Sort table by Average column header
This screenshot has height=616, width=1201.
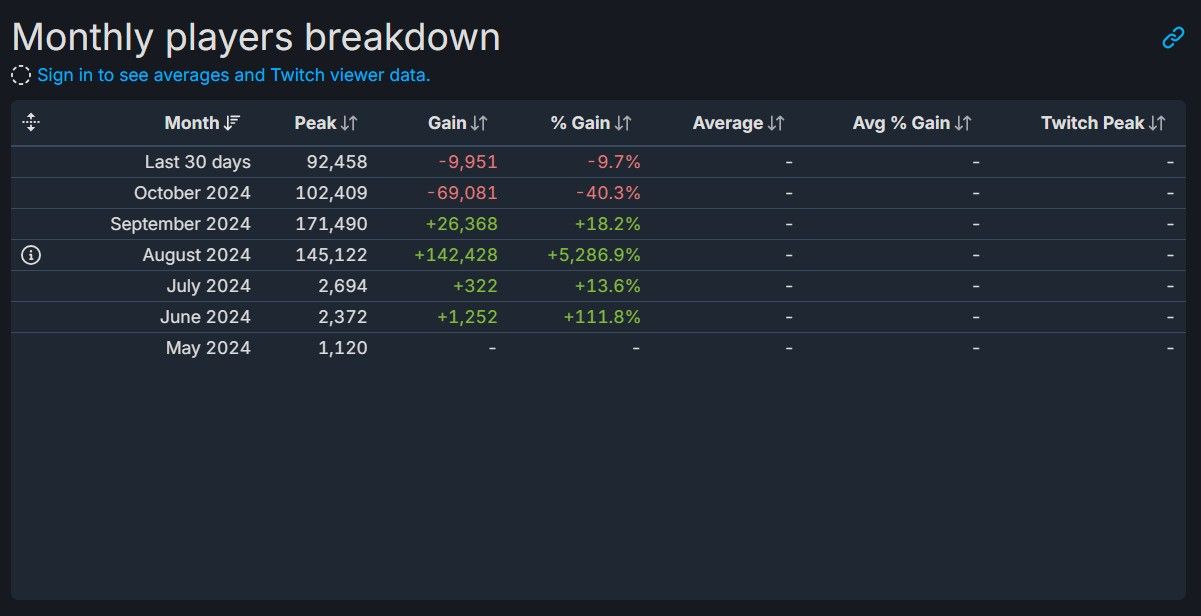[x=739, y=123]
